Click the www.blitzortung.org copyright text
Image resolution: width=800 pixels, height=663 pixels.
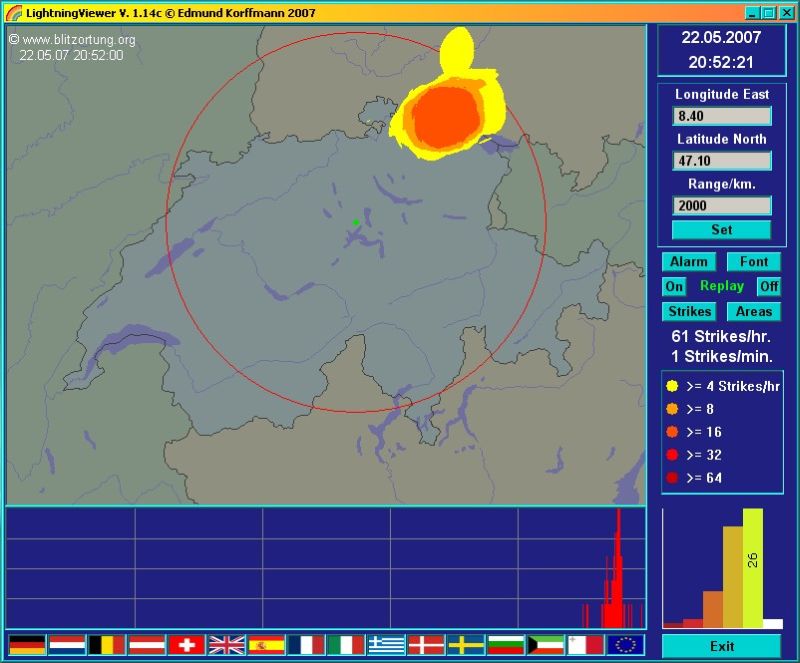click(x=72, y=39)
